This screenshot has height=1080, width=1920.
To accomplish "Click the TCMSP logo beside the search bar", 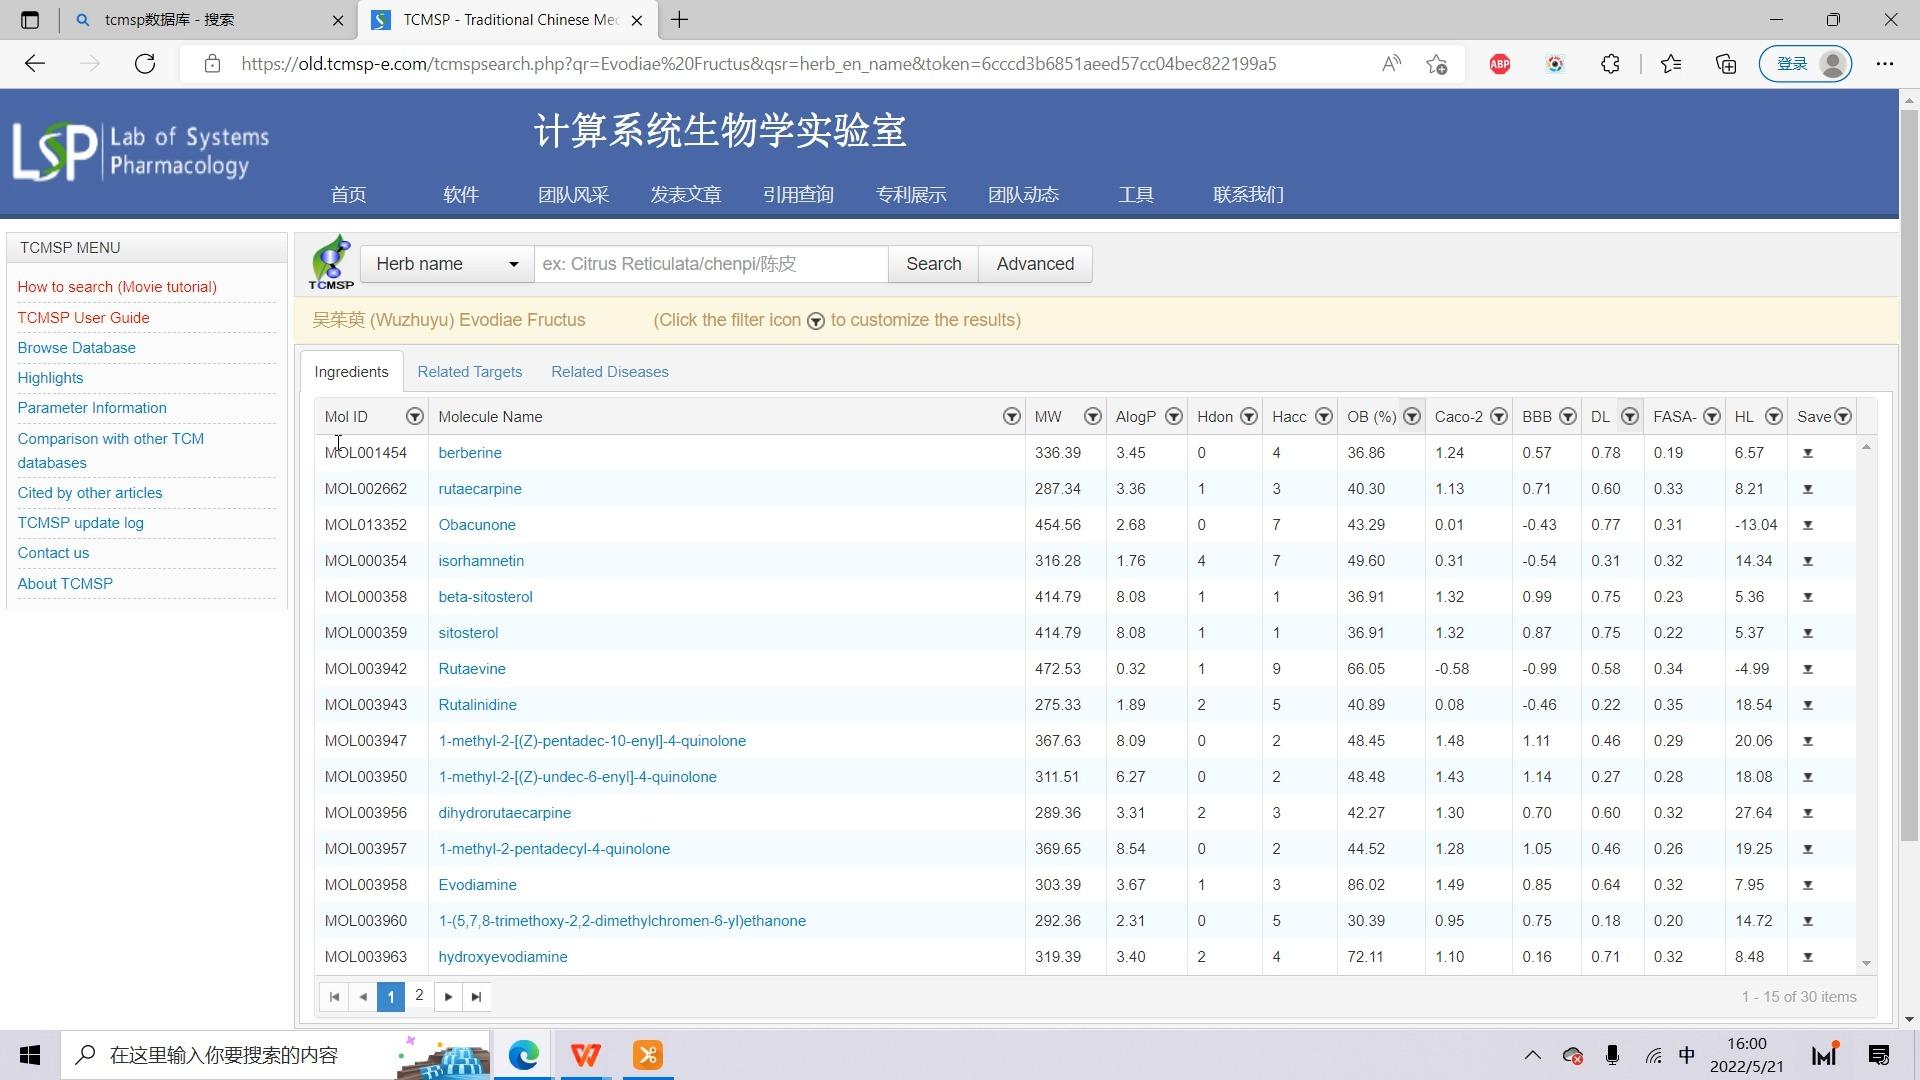I will pos(331,261).
